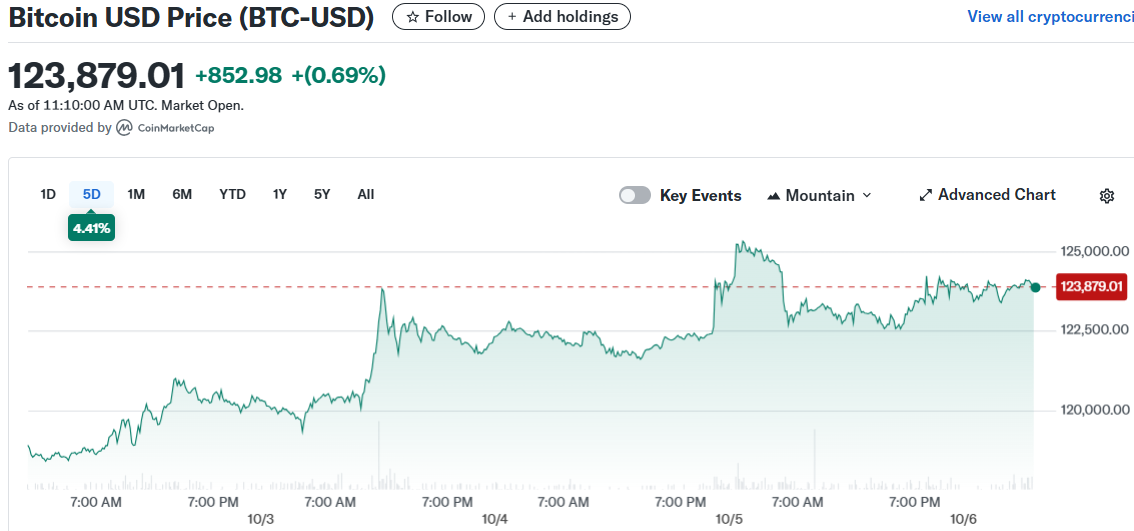Switch to the 6M range
Image resolution: width=1134 pixels, height=531 pixels.
coord(182,194)
